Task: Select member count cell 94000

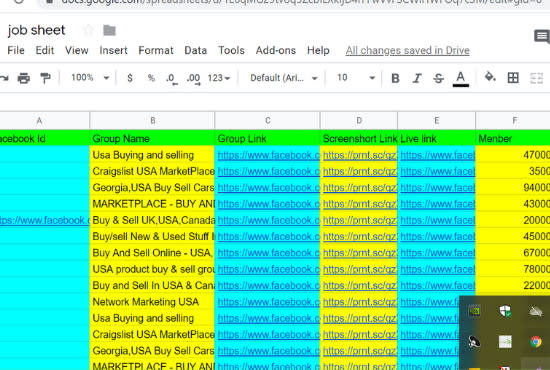Action: tap(513, 188)
